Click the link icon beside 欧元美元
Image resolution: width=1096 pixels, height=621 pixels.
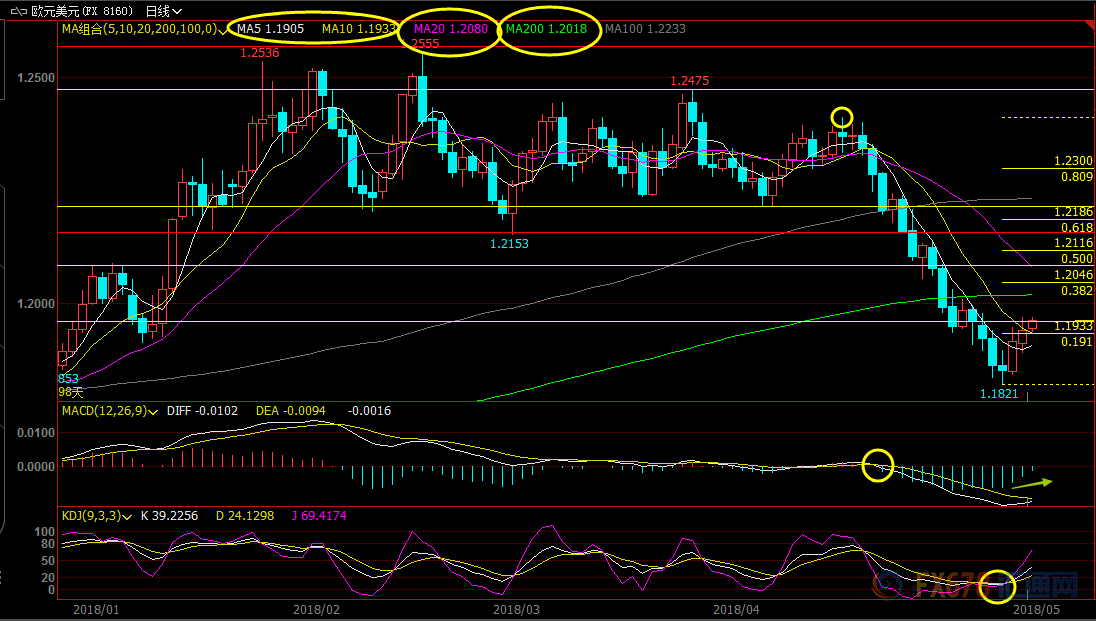point(19,11)
